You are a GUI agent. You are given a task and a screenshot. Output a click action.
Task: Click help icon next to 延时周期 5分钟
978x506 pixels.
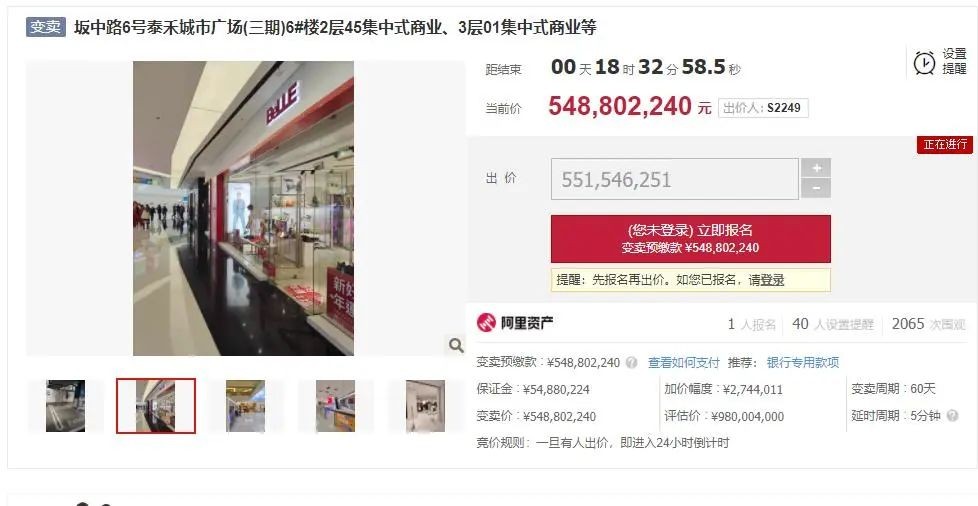tap(952, 416)
